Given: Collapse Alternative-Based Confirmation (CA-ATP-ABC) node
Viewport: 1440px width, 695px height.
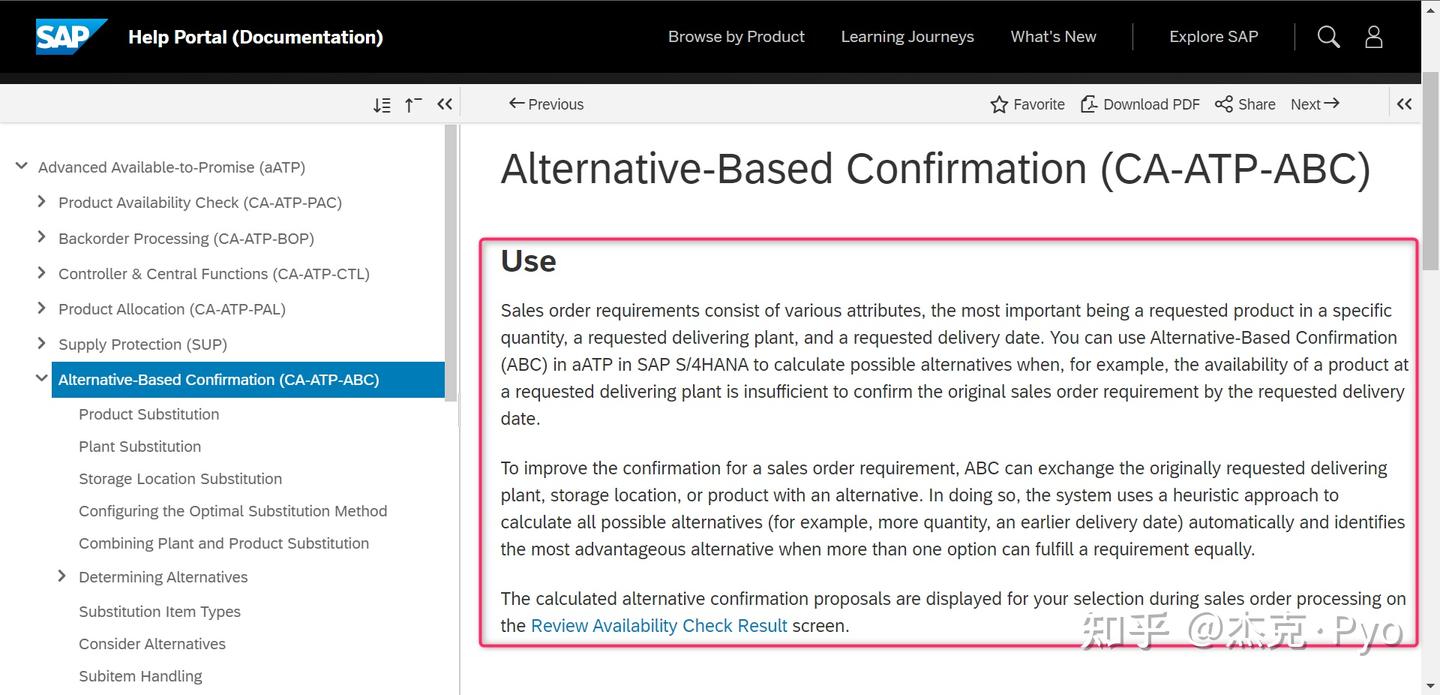Looking at the screenshot, I should tap(41, 378).
